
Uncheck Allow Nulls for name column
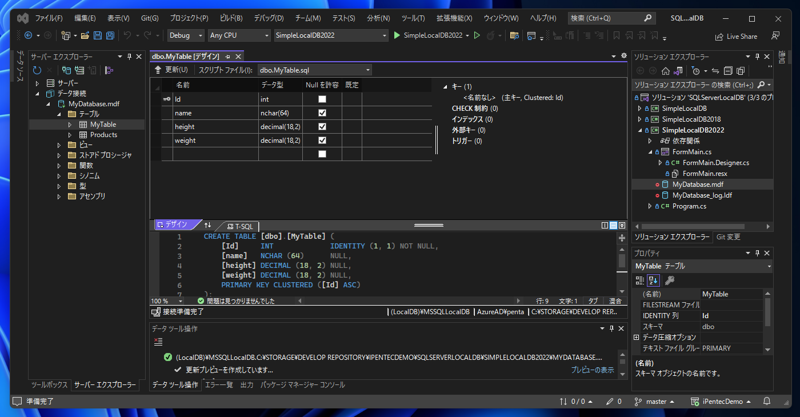coord(322,113)
